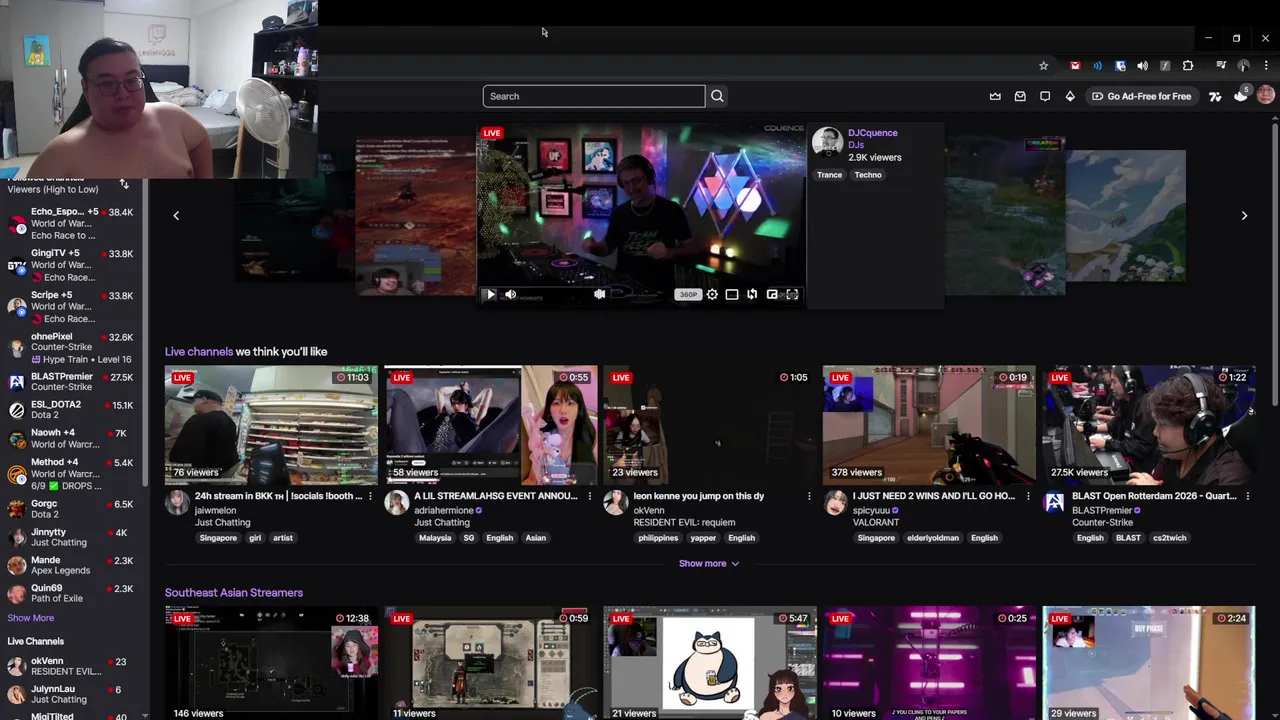This screenshot has height=720, width=1280.
Task: Select the Trance tag
Action: click(829, 175)
